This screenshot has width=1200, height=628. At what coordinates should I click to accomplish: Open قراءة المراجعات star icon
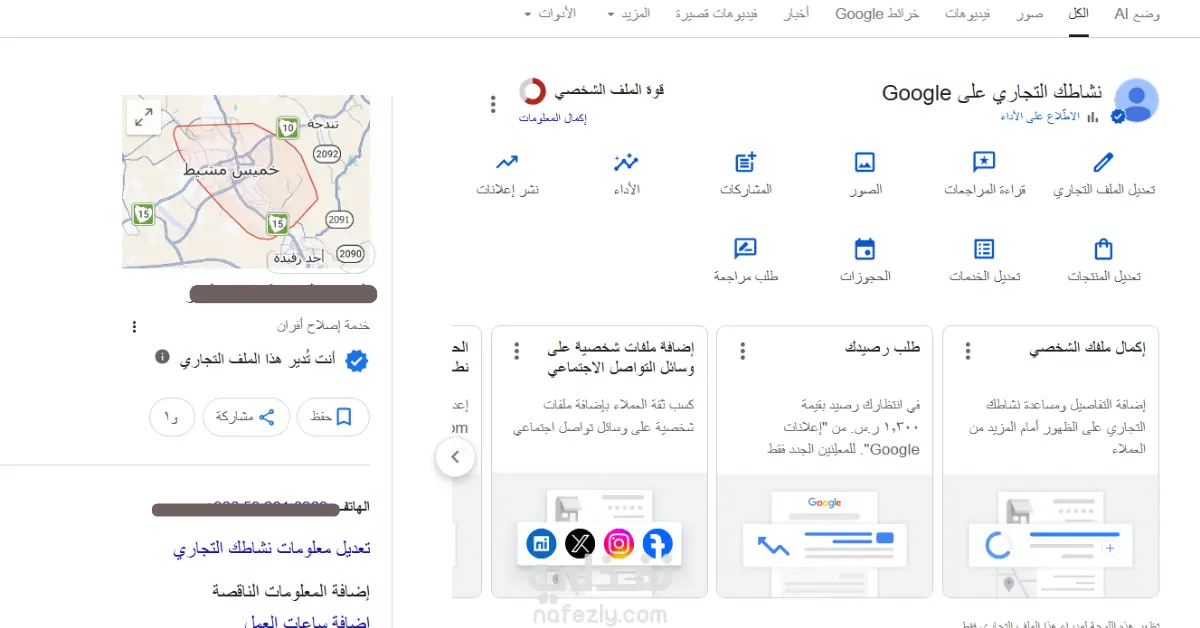984,162
